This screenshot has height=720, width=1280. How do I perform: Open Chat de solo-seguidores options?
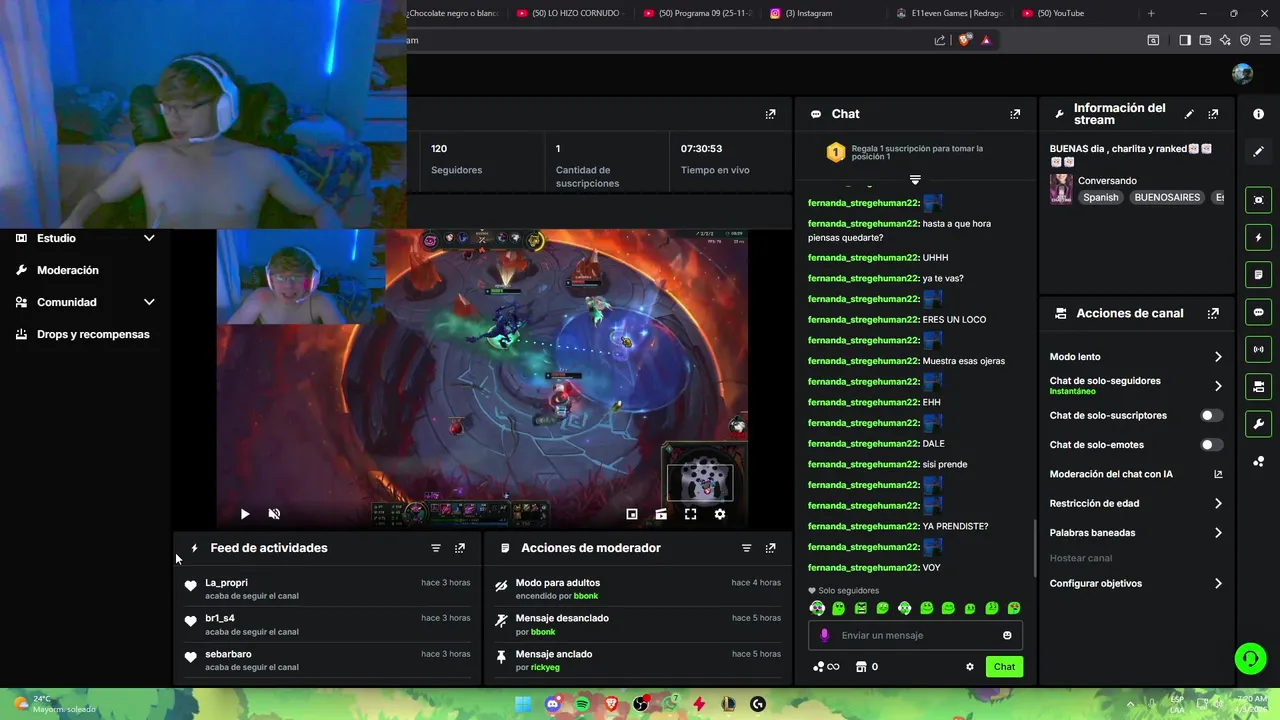[1136, 385]
